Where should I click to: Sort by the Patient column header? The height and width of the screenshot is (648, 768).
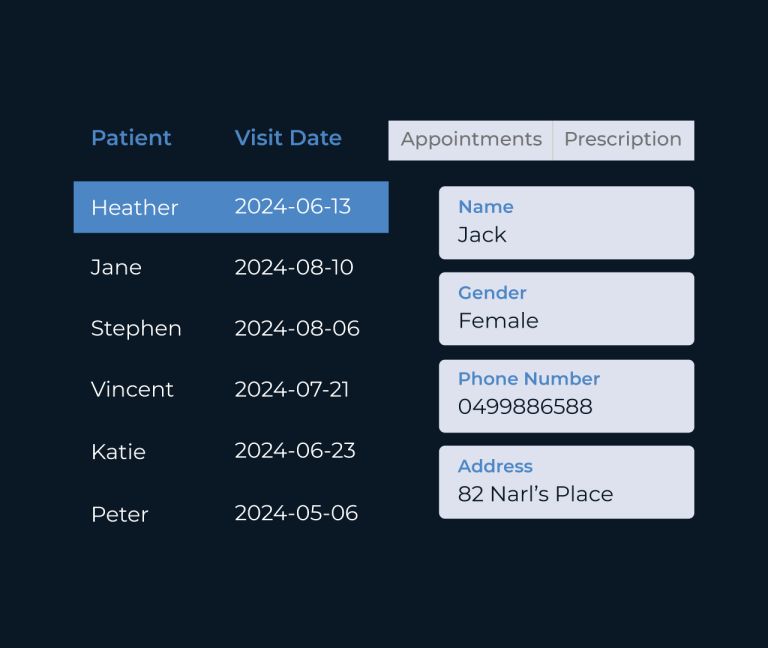(131, 138)
